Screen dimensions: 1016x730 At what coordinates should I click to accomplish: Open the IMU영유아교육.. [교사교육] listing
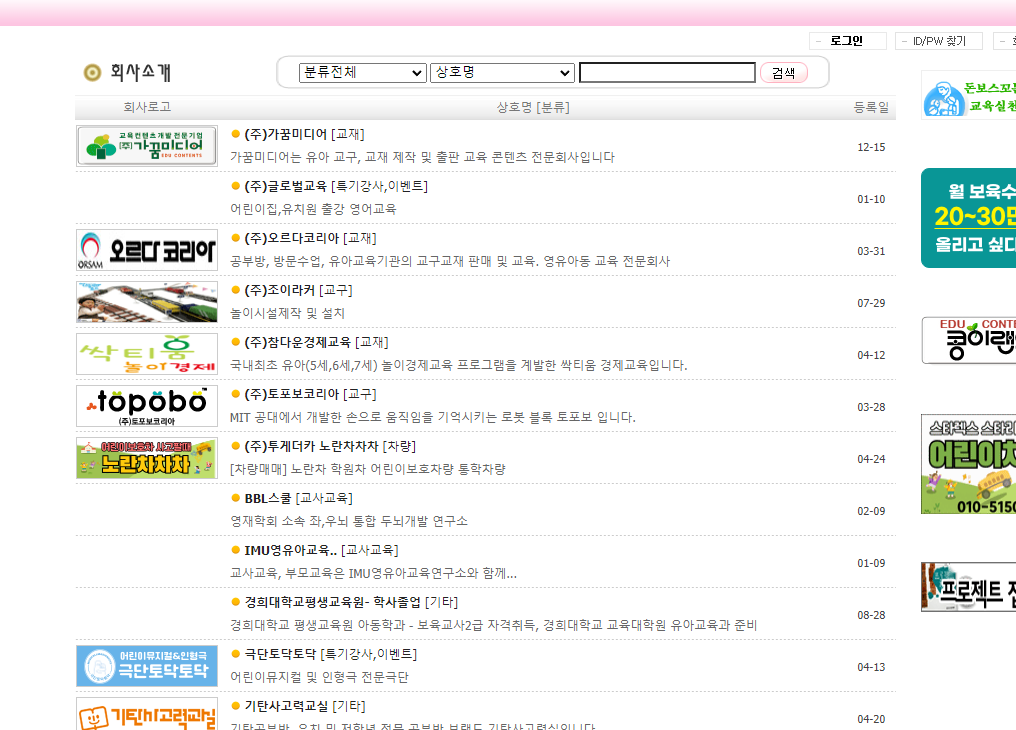(321, 550)
